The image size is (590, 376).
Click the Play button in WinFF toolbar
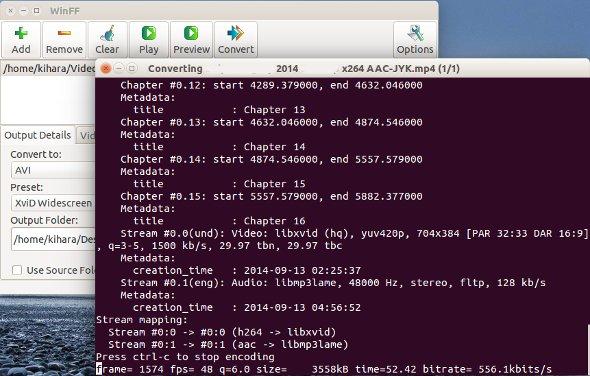tap(149, 40)
